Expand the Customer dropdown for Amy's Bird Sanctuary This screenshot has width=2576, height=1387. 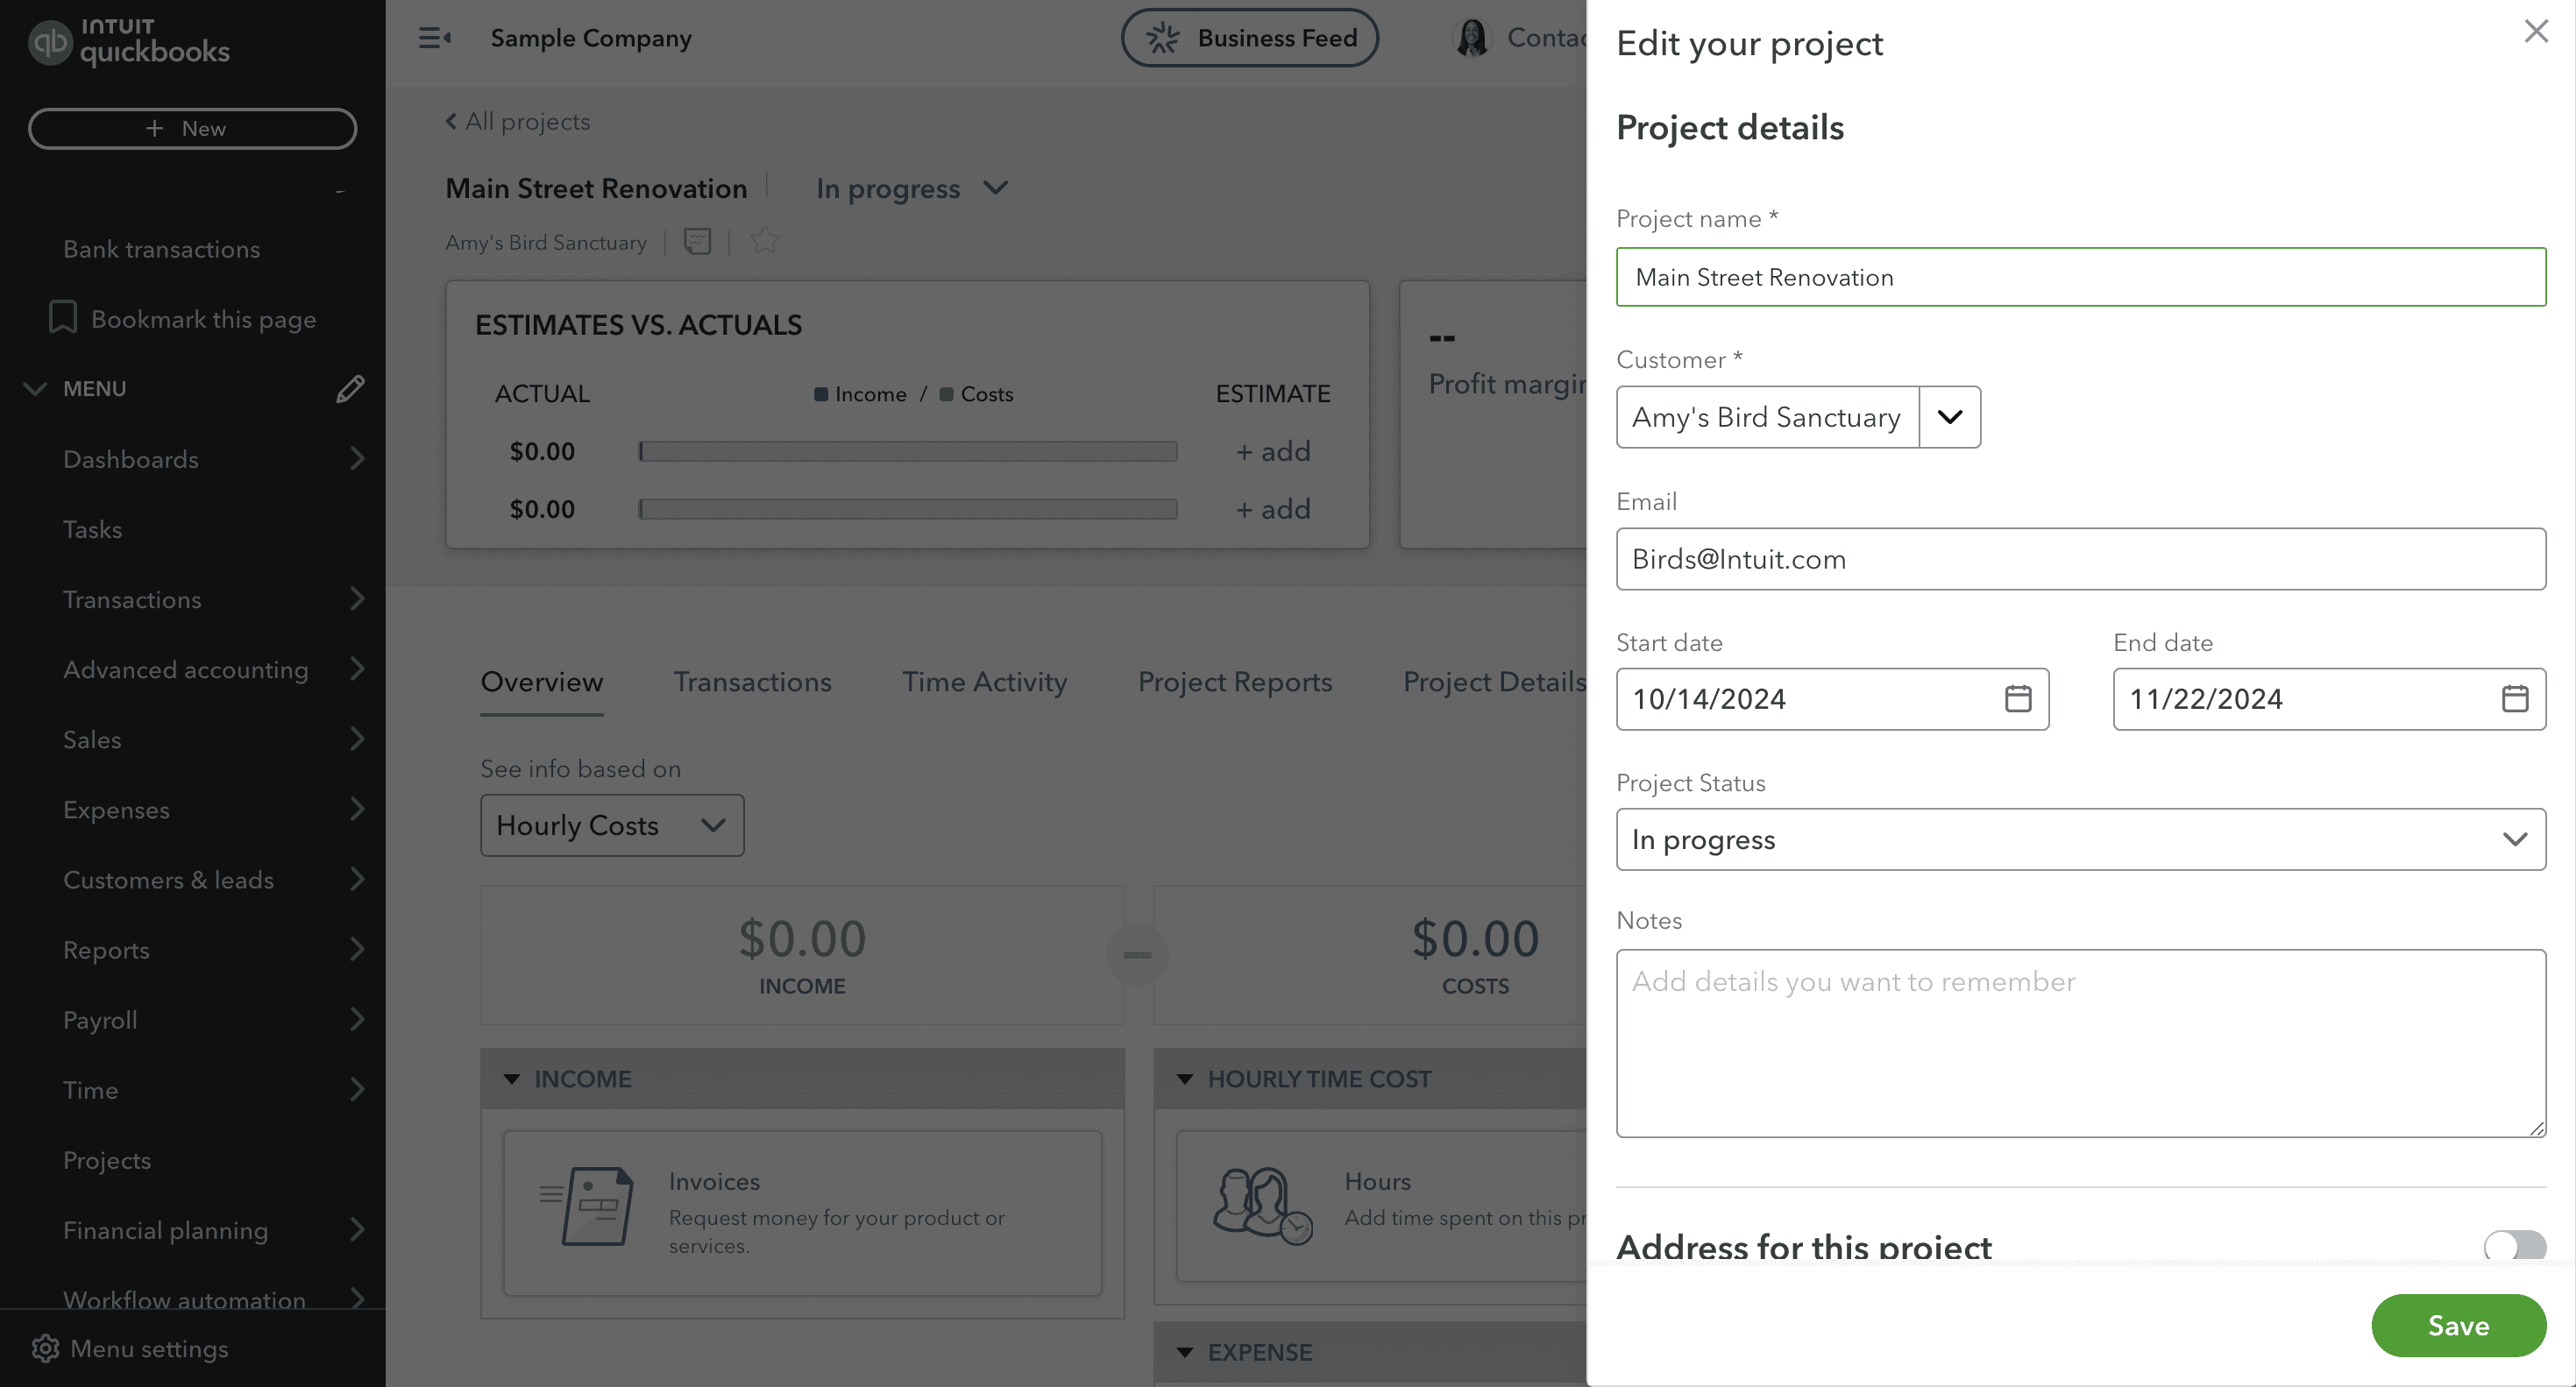click(1951, 417)
